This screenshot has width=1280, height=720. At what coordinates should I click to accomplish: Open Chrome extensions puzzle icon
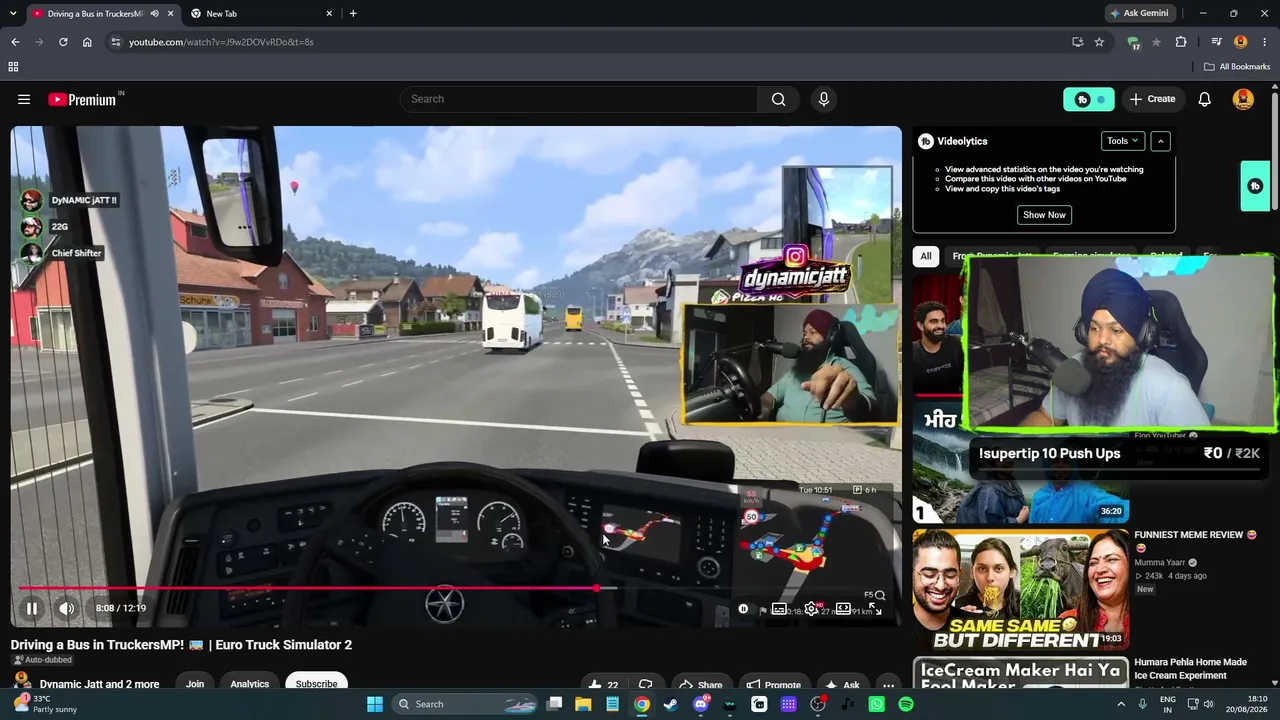[x=1181, y=42]
